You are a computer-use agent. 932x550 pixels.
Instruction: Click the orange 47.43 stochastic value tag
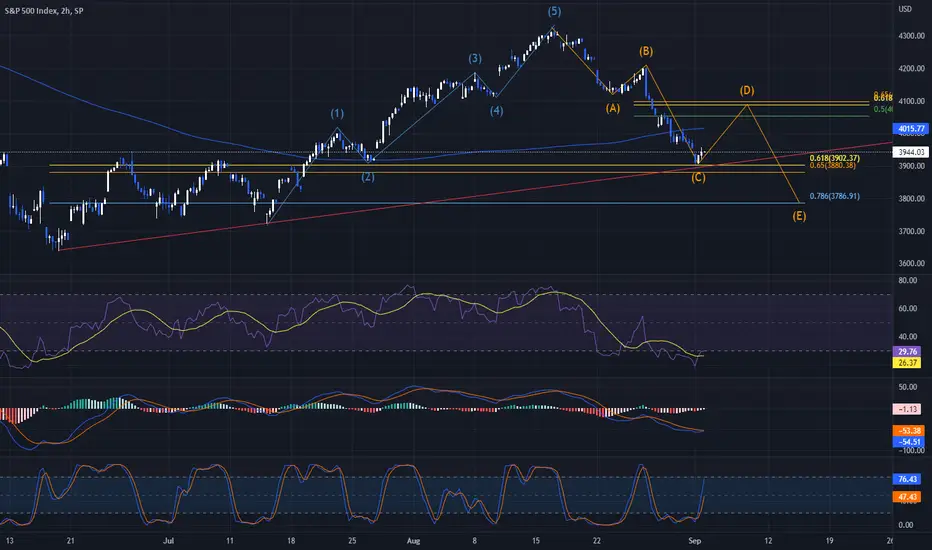[907, 496]
